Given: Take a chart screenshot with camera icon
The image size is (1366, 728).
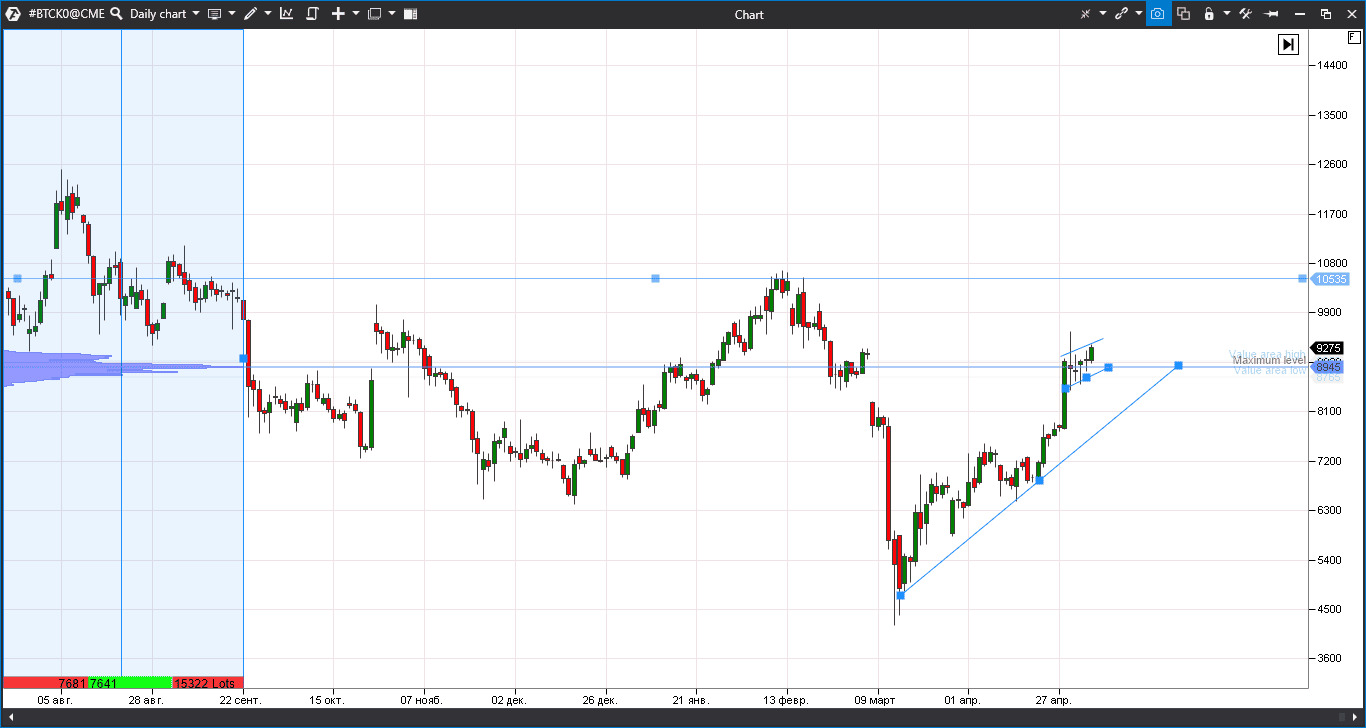Looking at the screenshot, I should coord(1158,14).
